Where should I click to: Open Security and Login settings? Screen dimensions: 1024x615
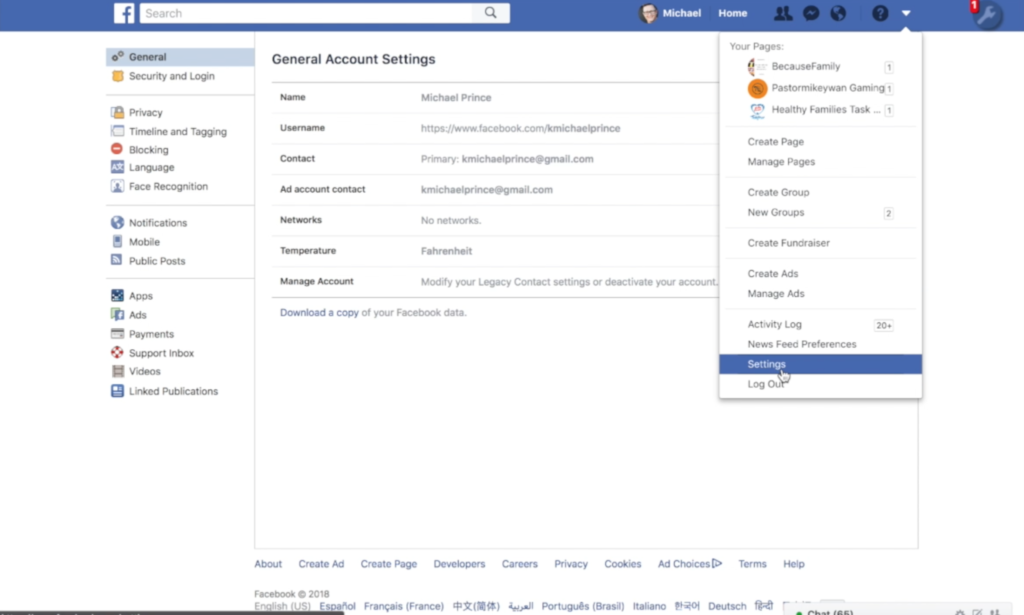[171, 76]
